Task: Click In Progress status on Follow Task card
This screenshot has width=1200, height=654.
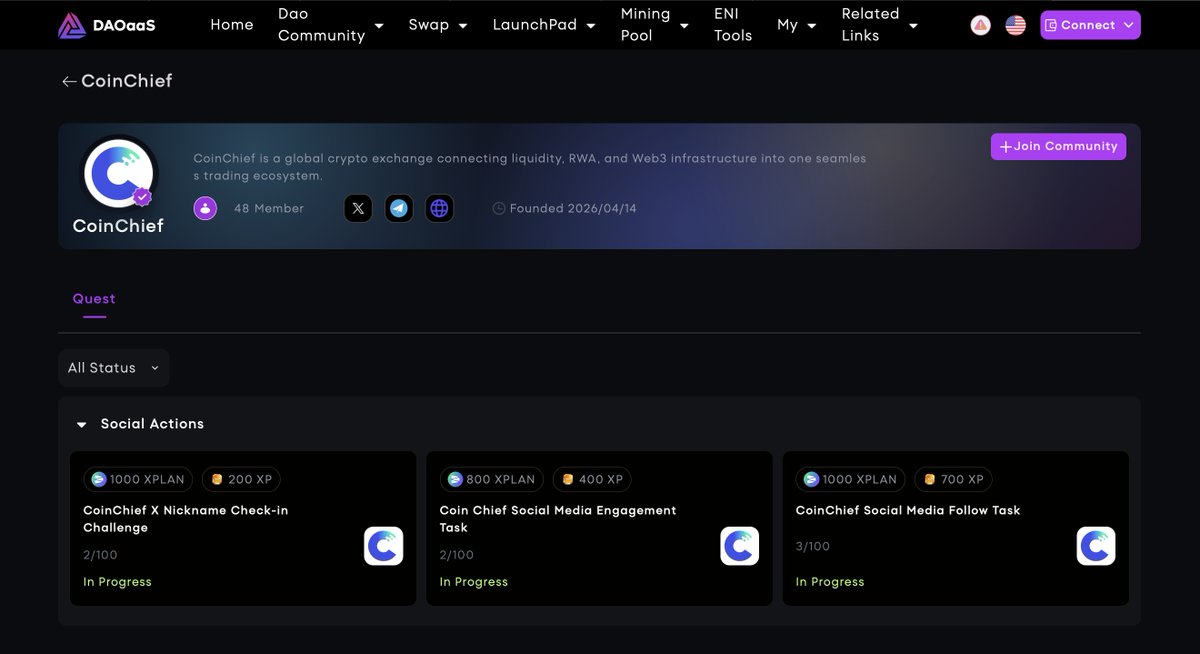Action: click(830, 582)
